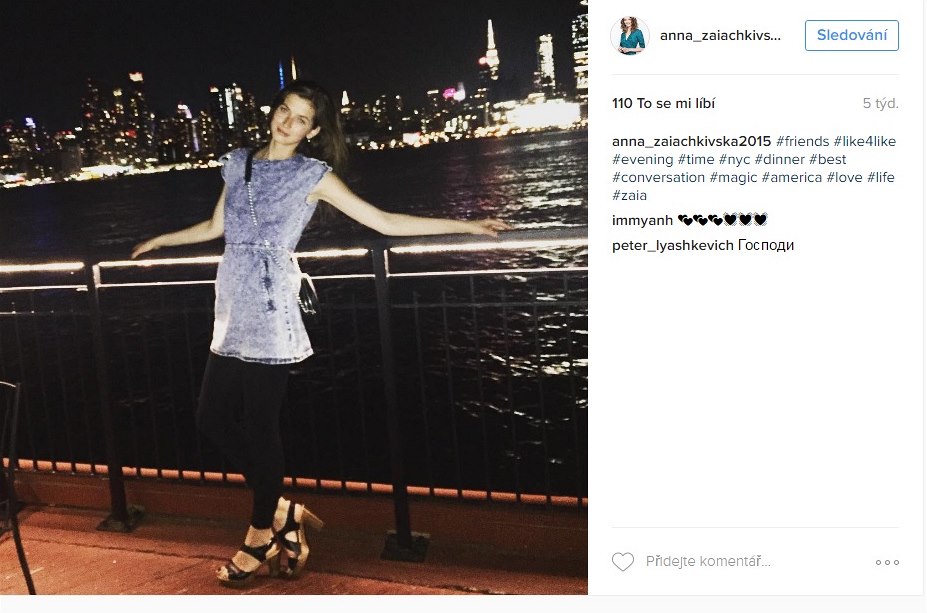View the peter_lyashkevich commenter profile

[x=673, y=245]
